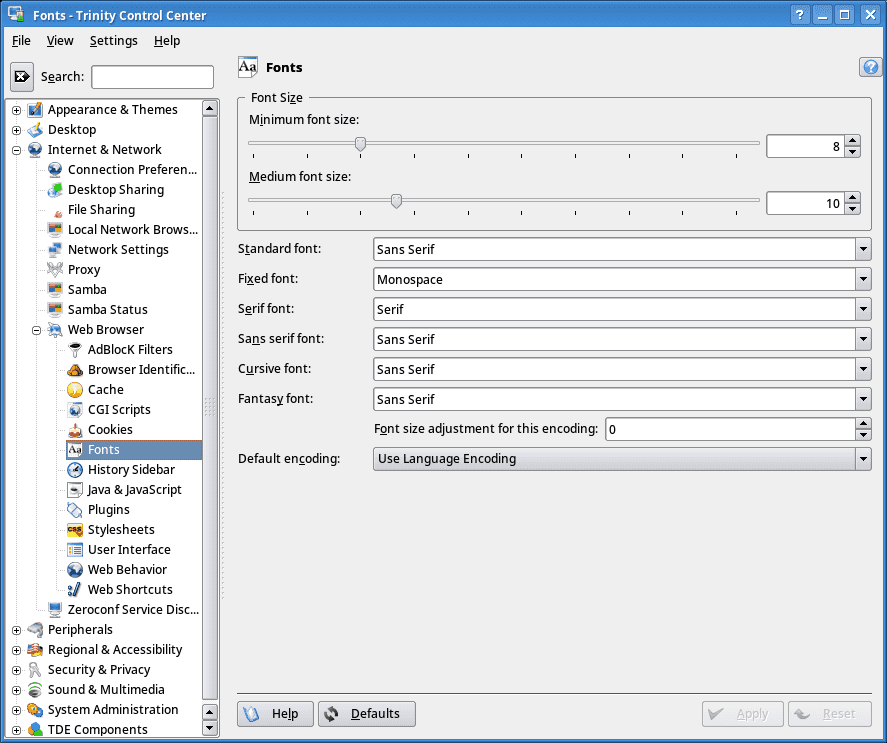887x743 pixels.
Task: Open the Sans serif font dropdown
Action: click(x=863, y=339)
